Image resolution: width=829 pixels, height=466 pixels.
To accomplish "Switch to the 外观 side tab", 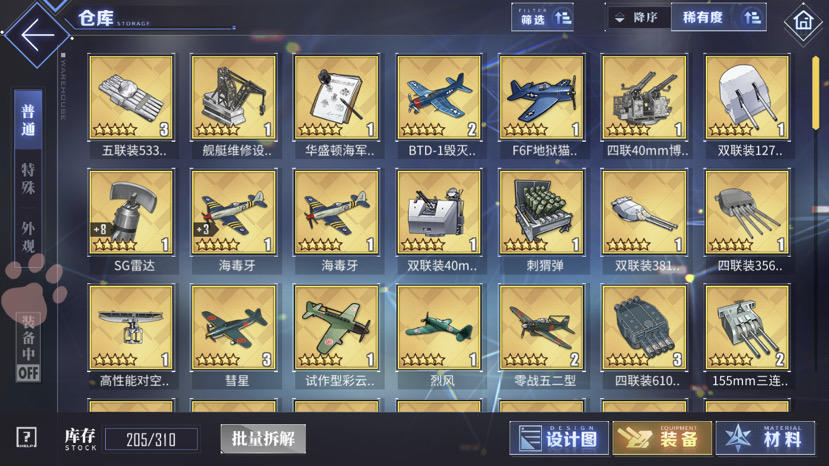I will click(x=28, y=236).
